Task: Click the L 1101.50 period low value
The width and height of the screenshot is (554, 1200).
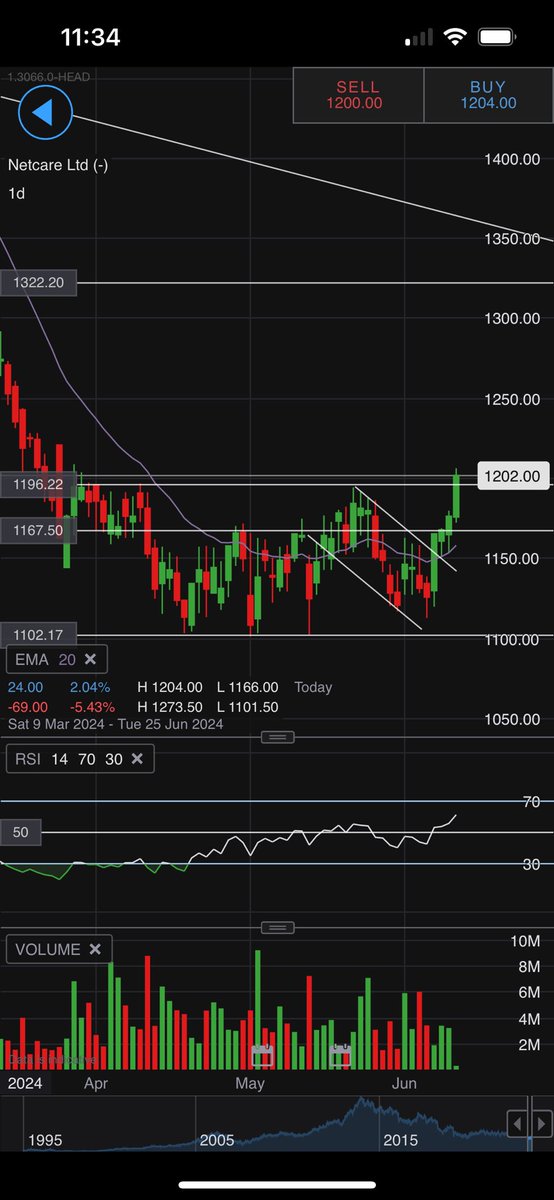Action: tap(245, 707)
